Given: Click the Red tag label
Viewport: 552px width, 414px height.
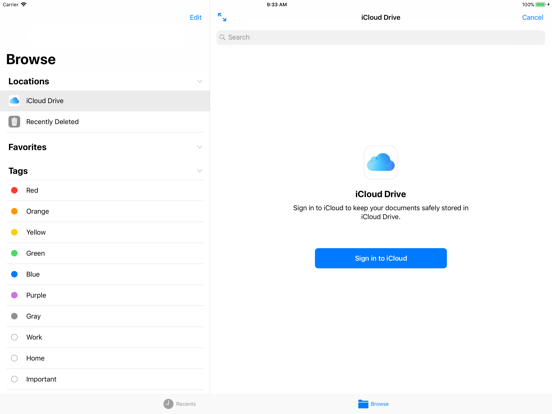Looking at the screenshot, I should [32, 190].
